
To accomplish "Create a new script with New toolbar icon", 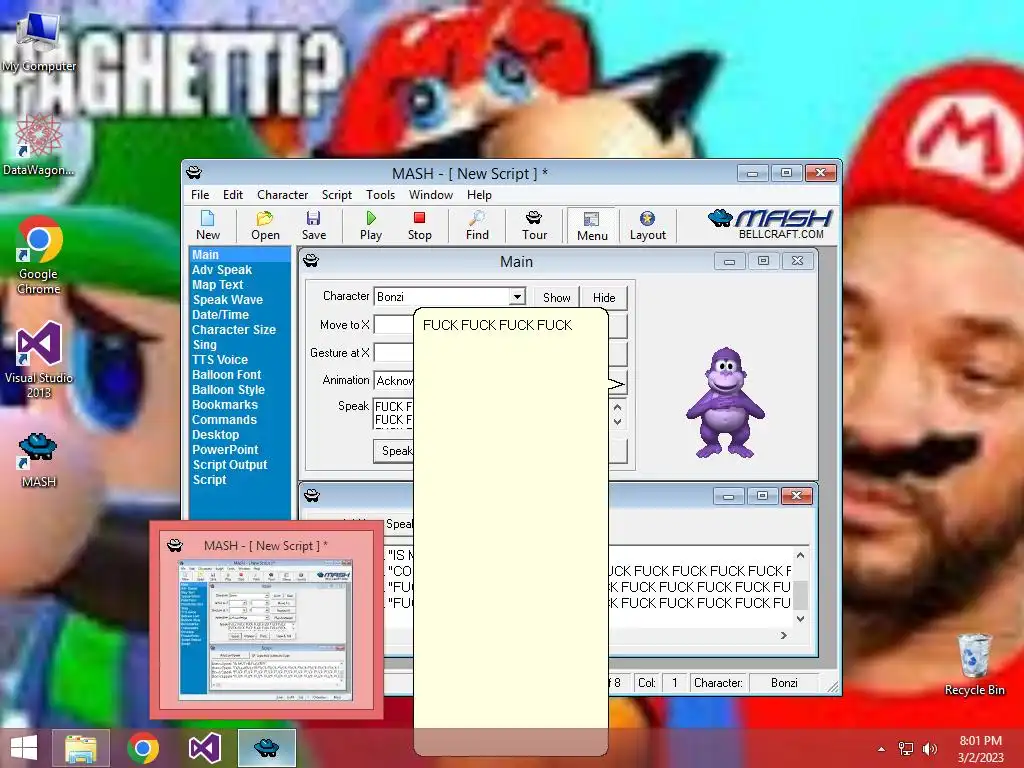I will 208,225.
